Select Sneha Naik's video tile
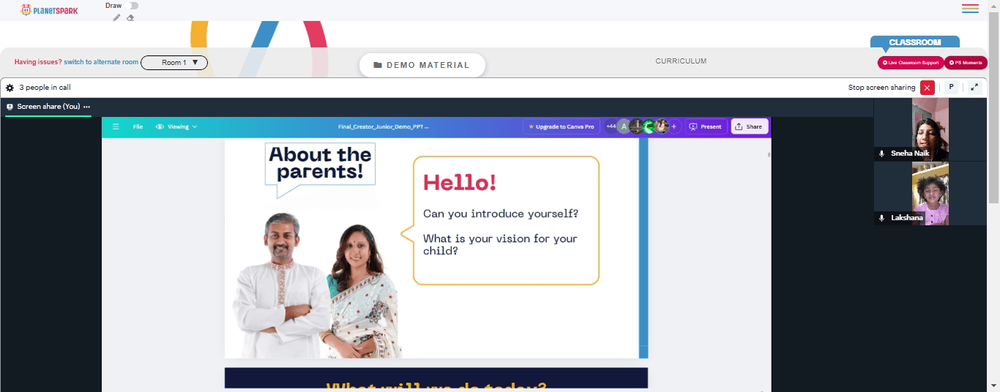 930,129
